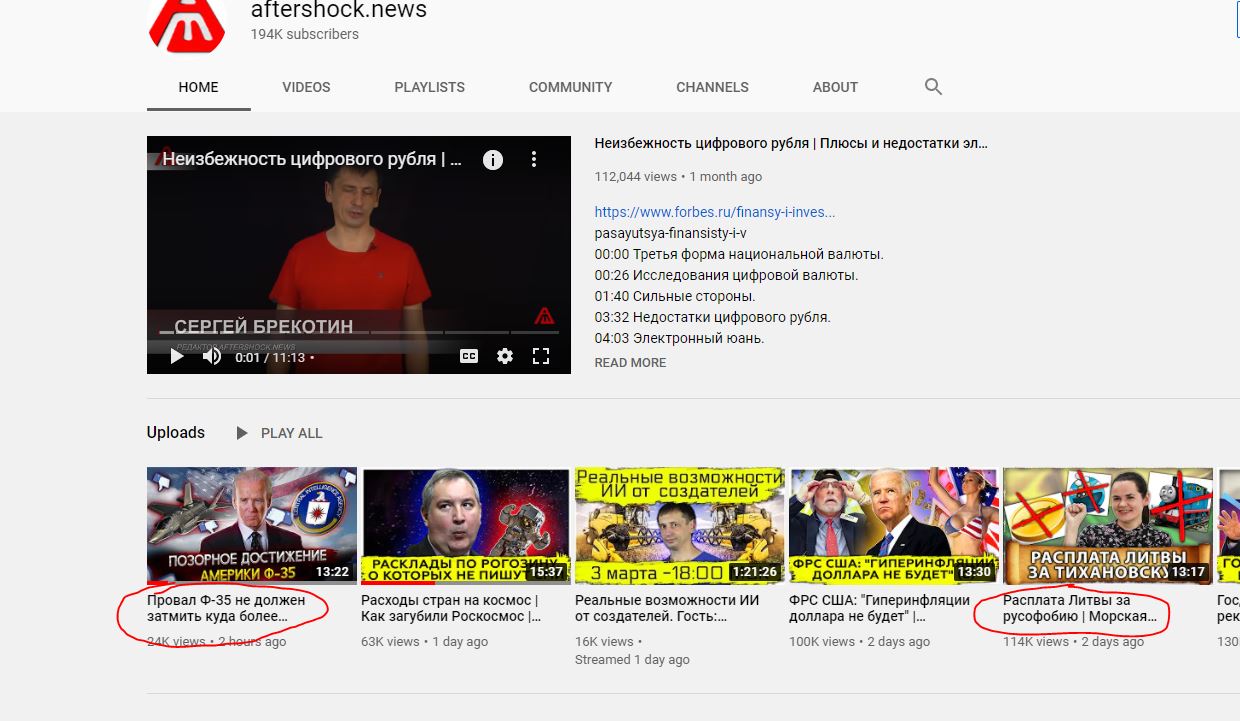The height and width of the screenshot is (721, 1240).
Task: Click the aftershock.news channel avatar logo
Action: pyautogui.click(x=189, y=24)
